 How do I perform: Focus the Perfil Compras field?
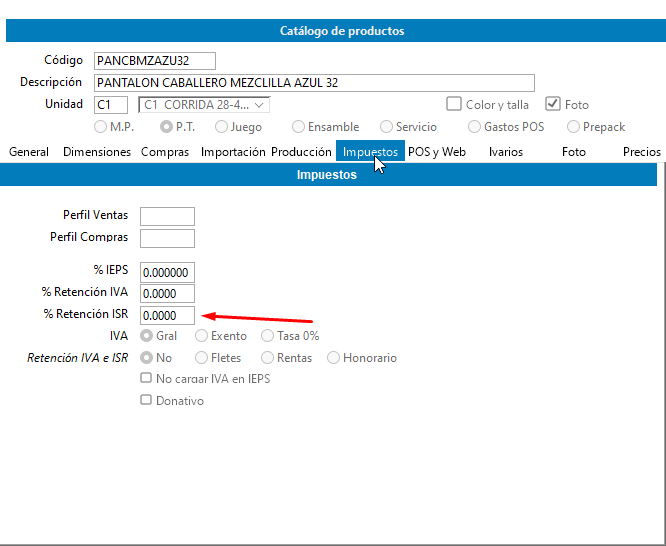tap(167, 238)
